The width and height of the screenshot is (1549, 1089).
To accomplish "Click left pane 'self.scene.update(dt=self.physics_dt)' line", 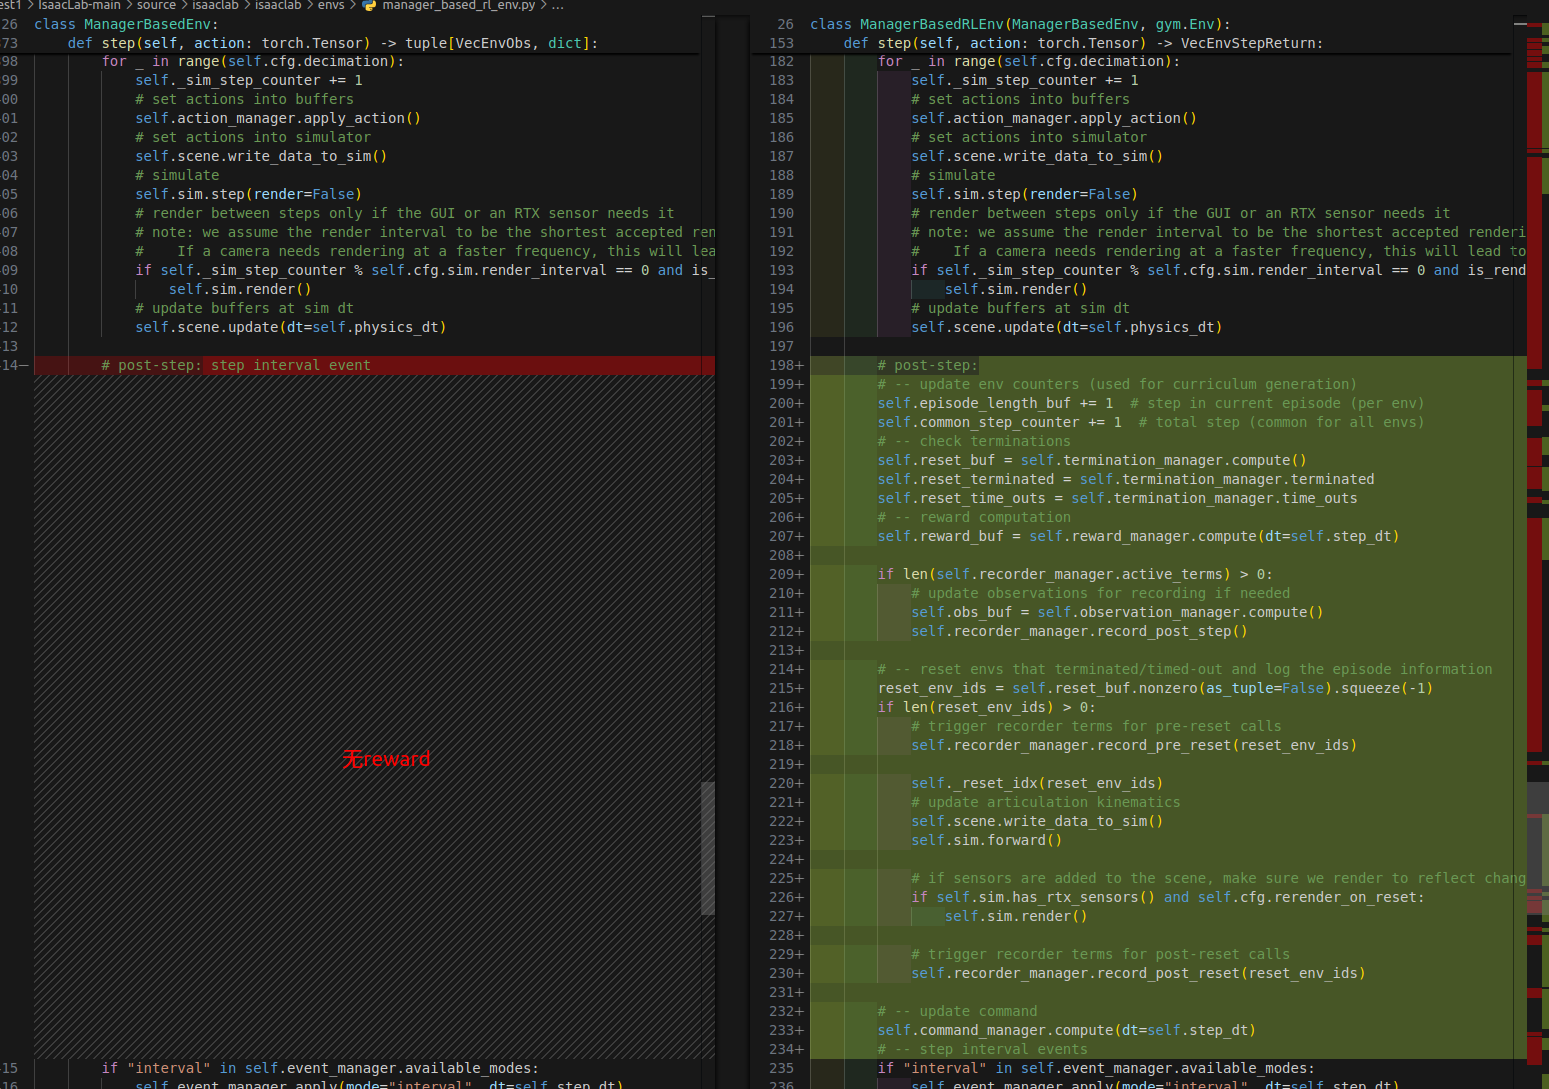I will point(291,327).
